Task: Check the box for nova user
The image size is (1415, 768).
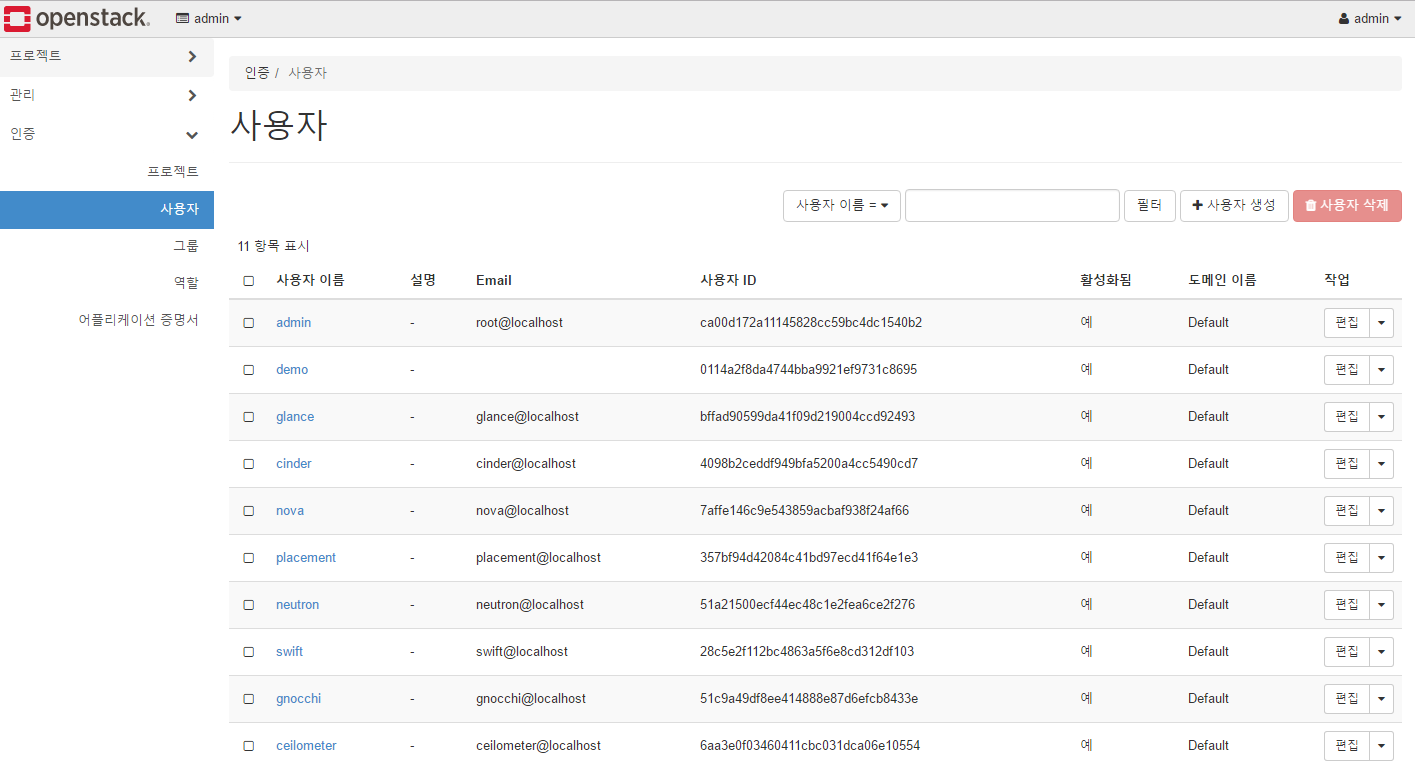Action: (x=249, y=511)
